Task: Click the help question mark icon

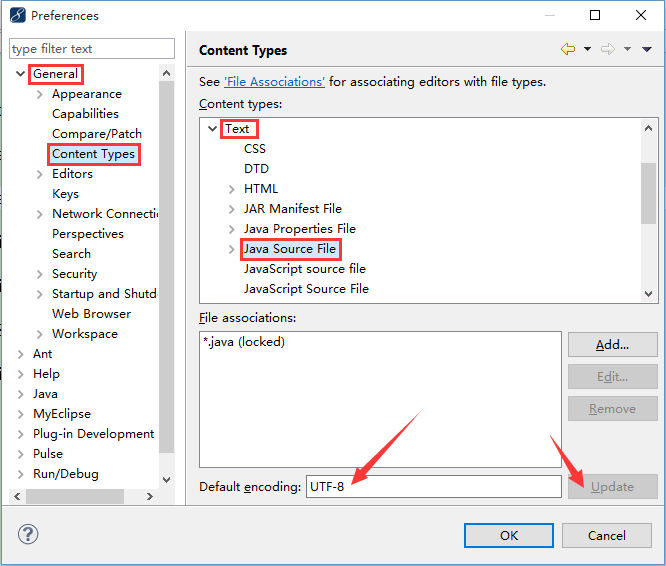Action: [x=28, y=534]
